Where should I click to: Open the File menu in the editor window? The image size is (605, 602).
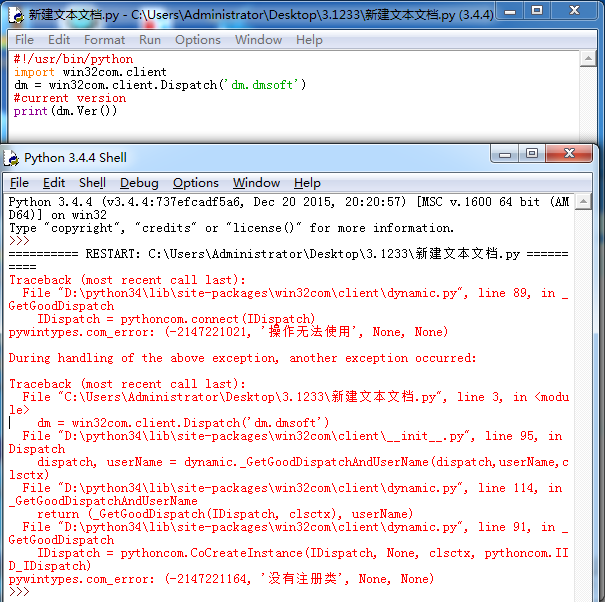[24, 40]
